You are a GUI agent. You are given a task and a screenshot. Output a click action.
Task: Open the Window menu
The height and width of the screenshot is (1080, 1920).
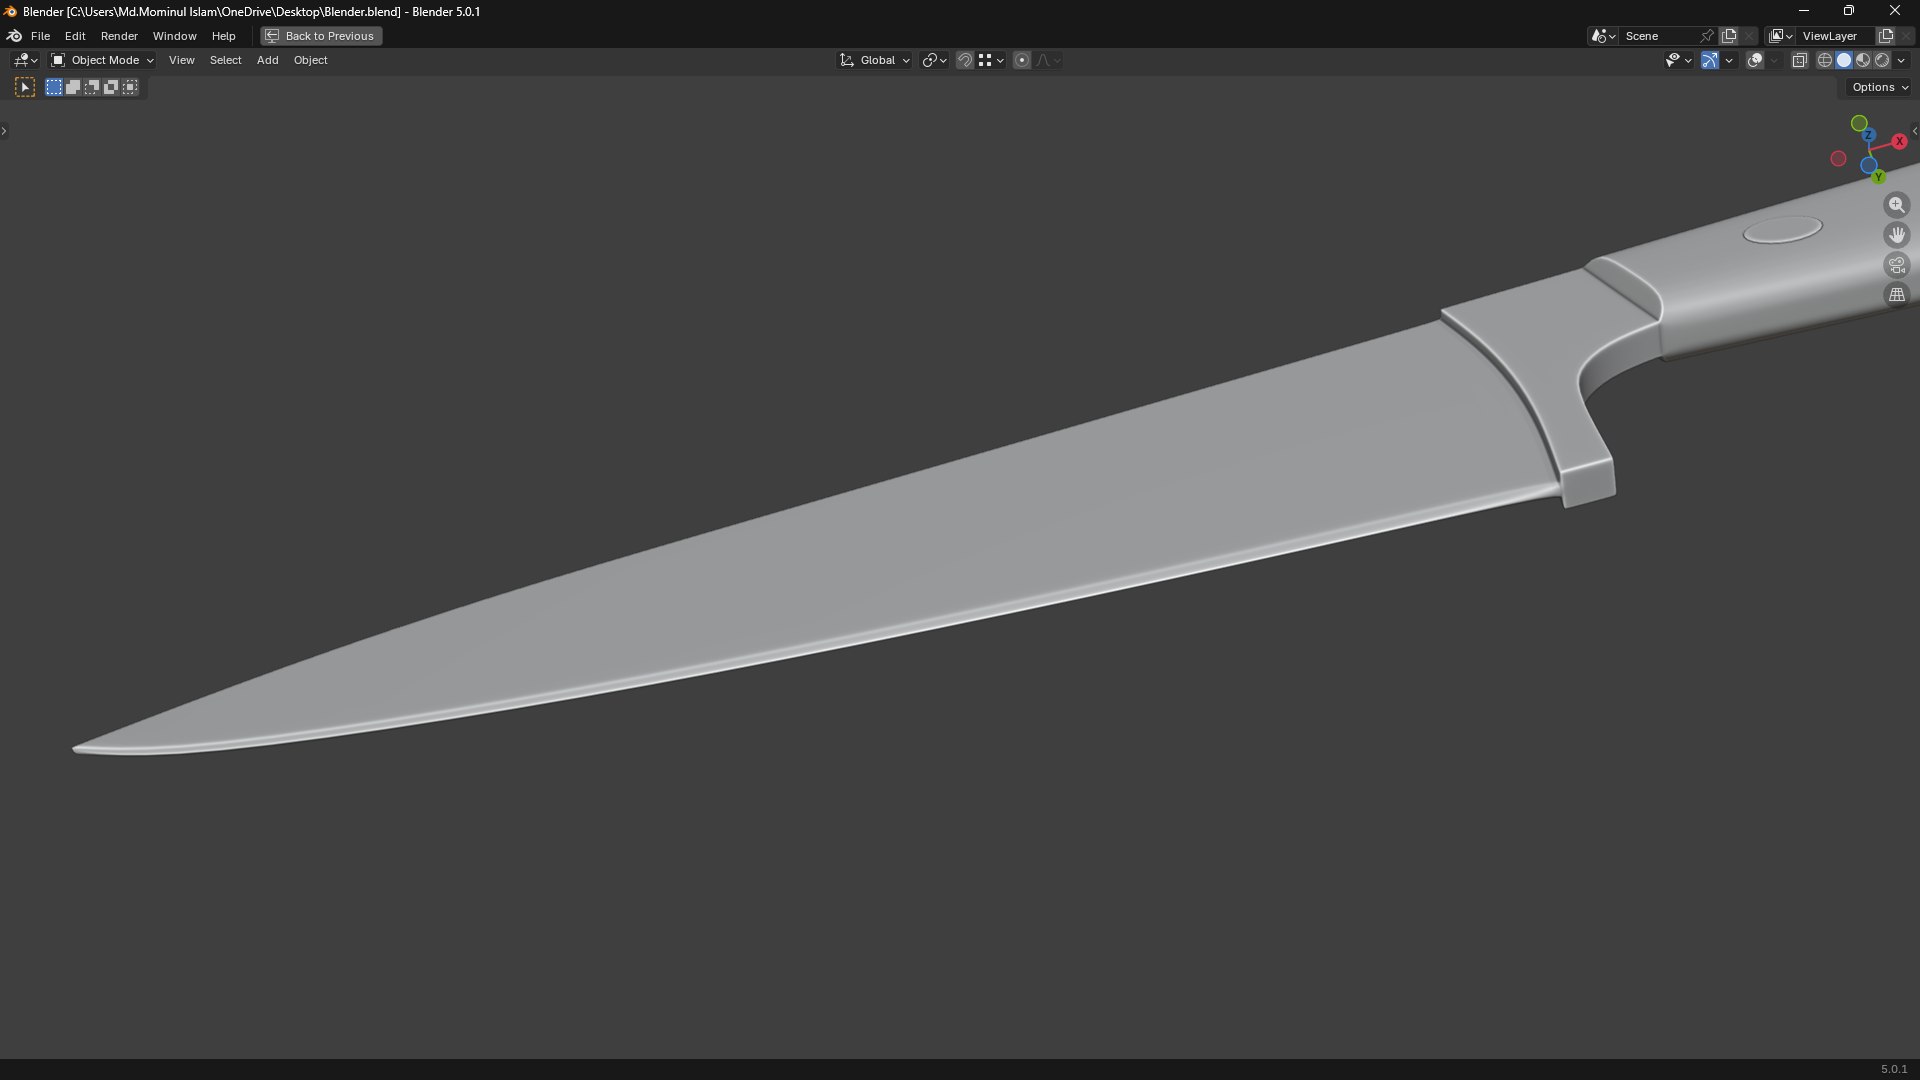[174, 36]
